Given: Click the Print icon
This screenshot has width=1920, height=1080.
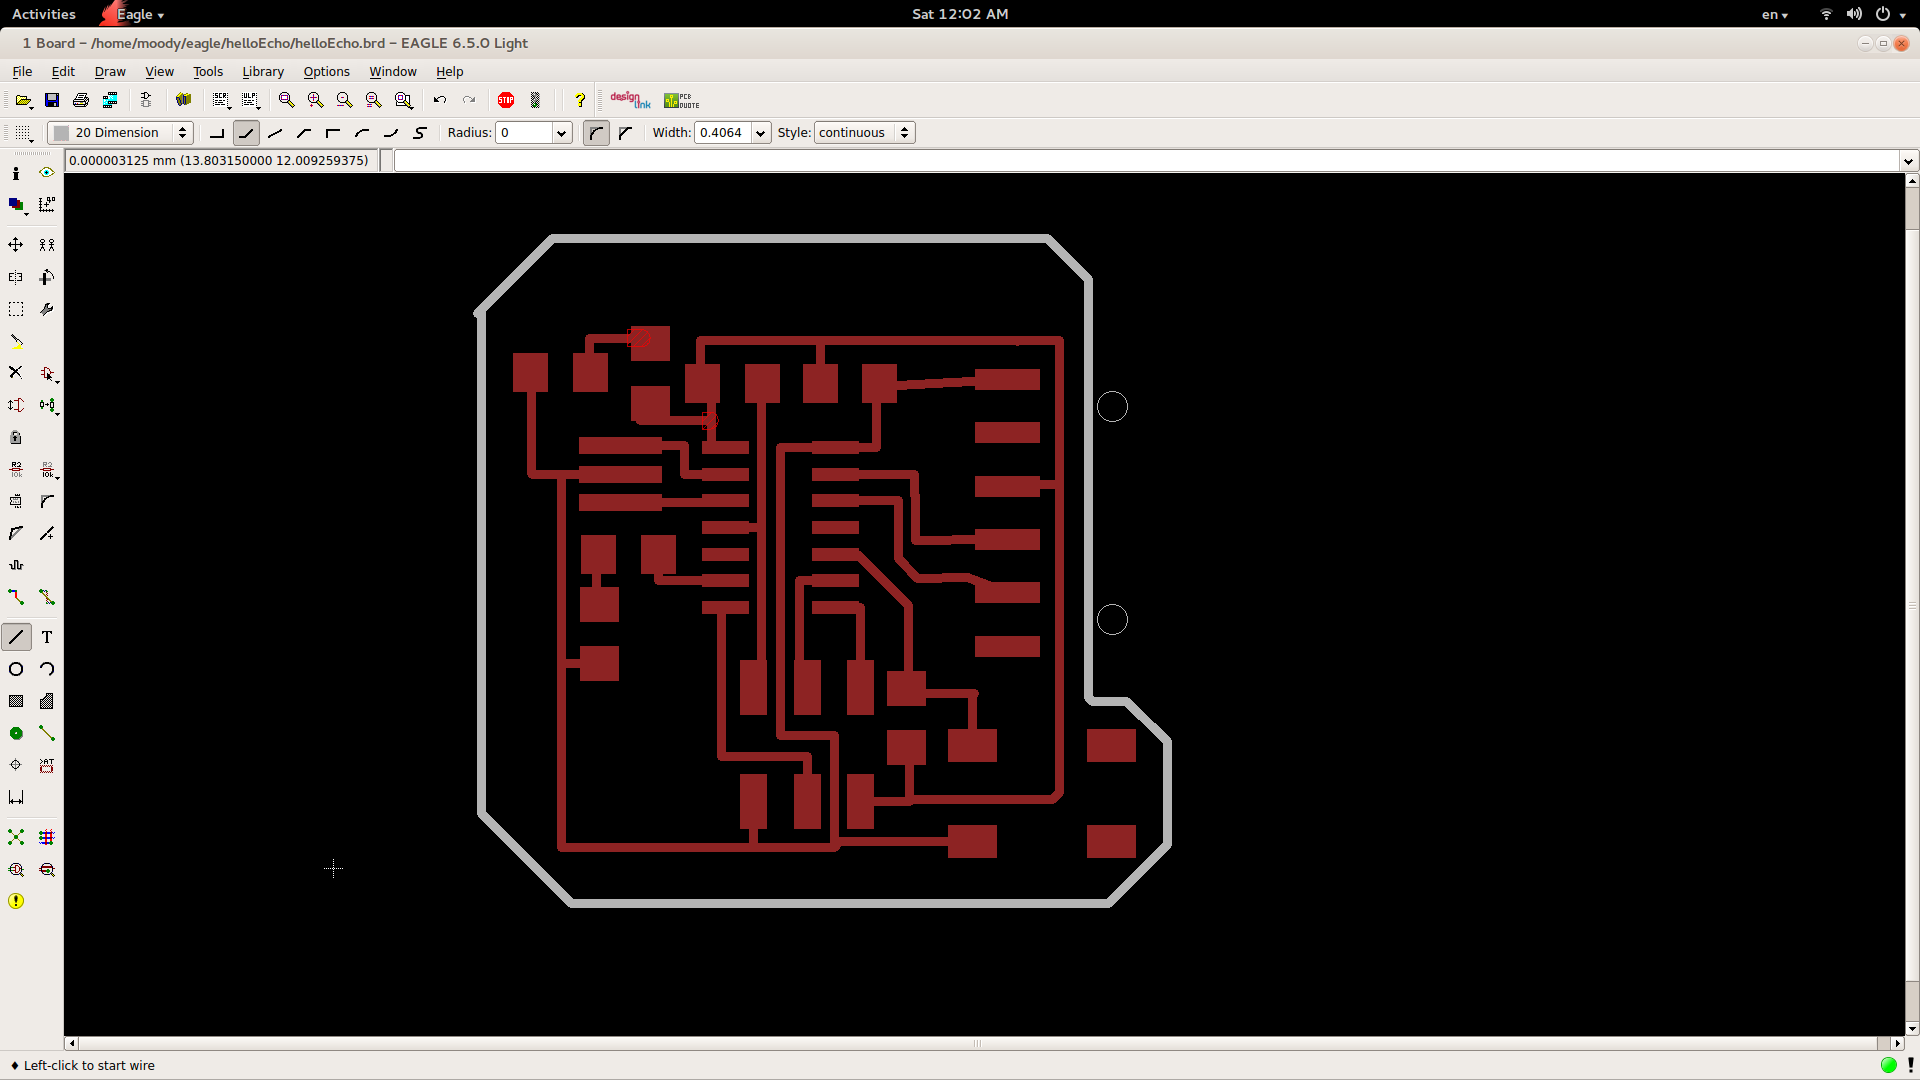Looking at the screenshot, I should tap(81, 100).
